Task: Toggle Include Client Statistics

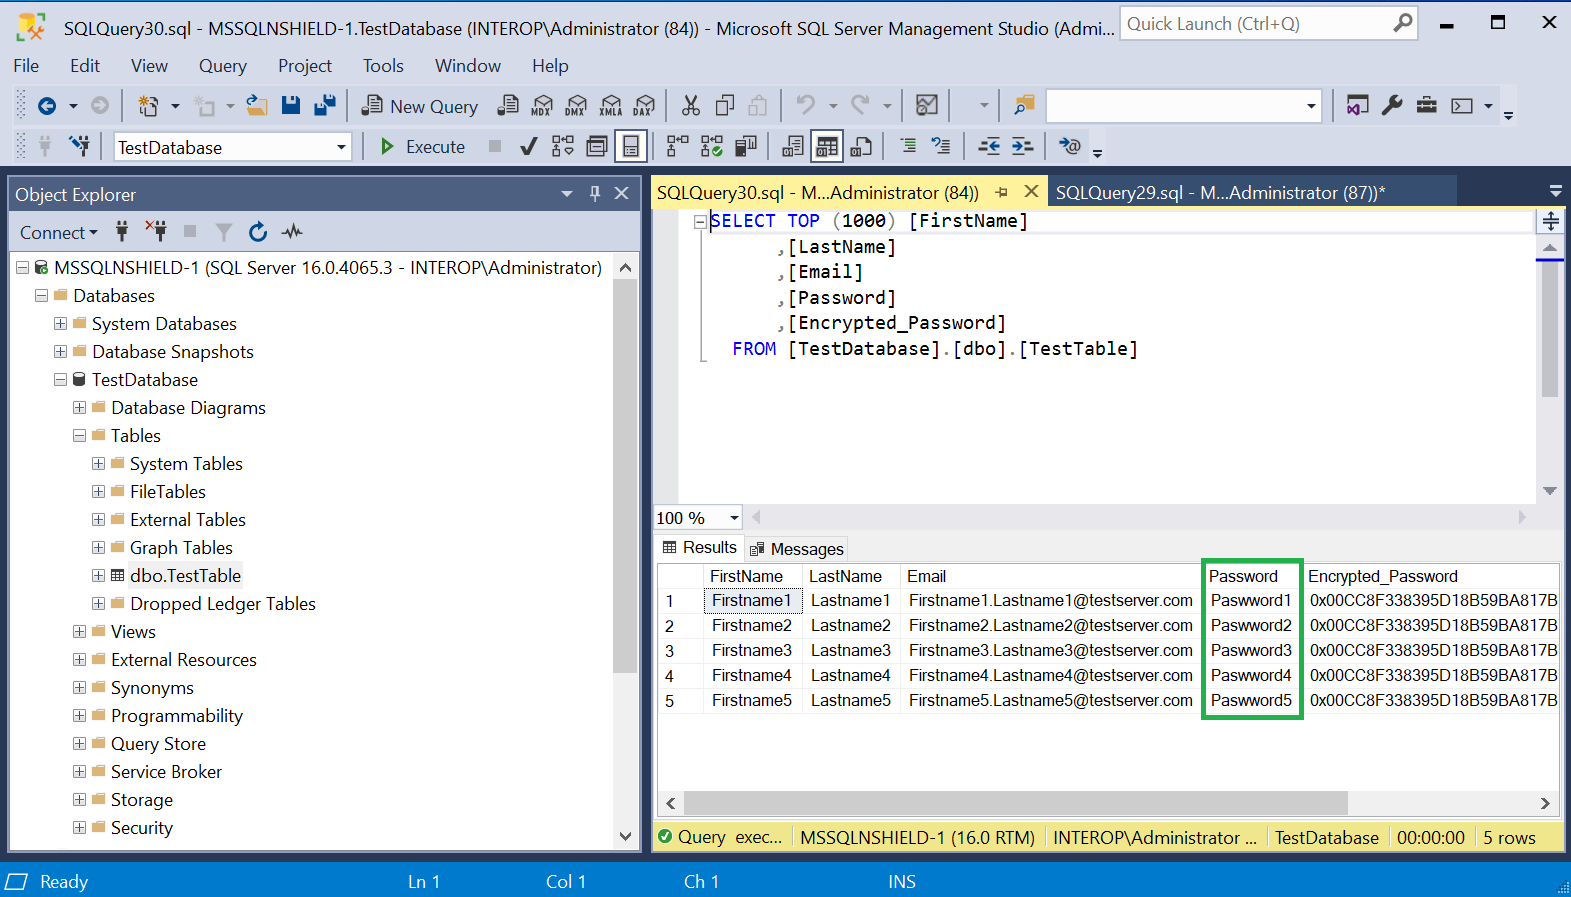Action: click(x=745, y=147)
